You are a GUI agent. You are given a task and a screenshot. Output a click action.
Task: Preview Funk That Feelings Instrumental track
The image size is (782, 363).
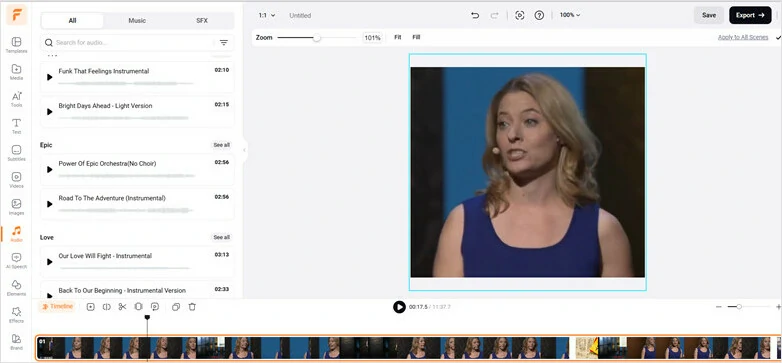point(49,77)
